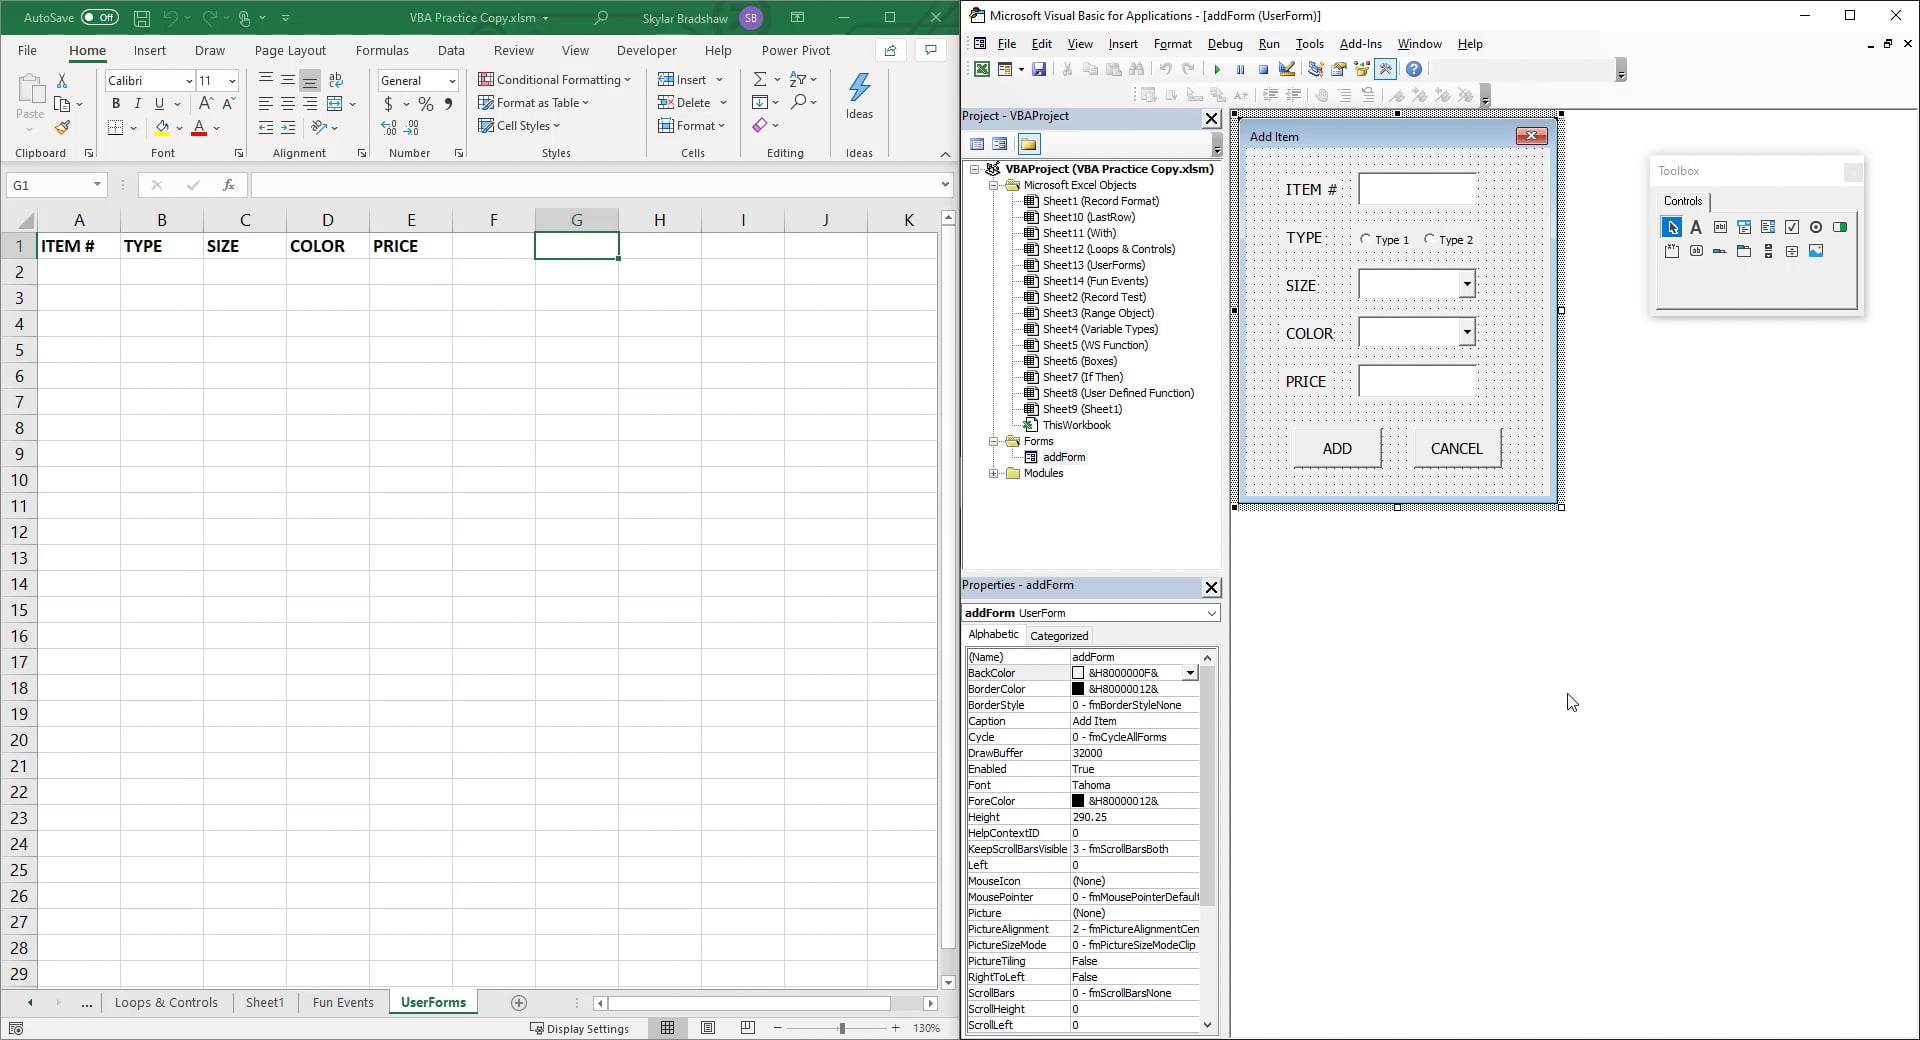Click the CANCEL button on the form
The height and width of the screenshot is (1040, 1920).
(x=1456, y=448)
